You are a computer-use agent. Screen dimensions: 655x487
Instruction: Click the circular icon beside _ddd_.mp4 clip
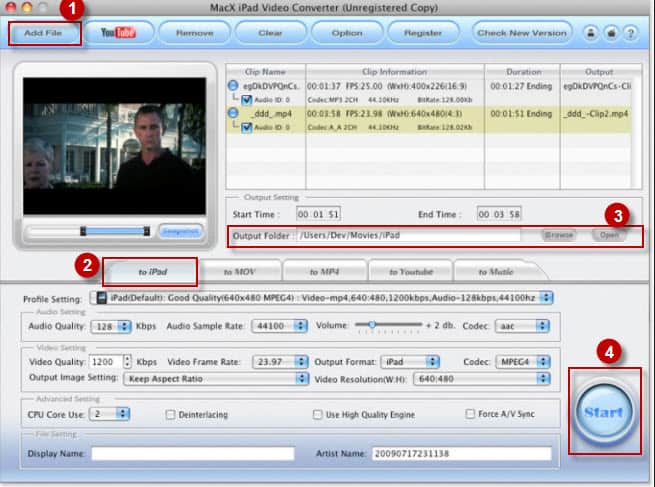click(233, 113)
